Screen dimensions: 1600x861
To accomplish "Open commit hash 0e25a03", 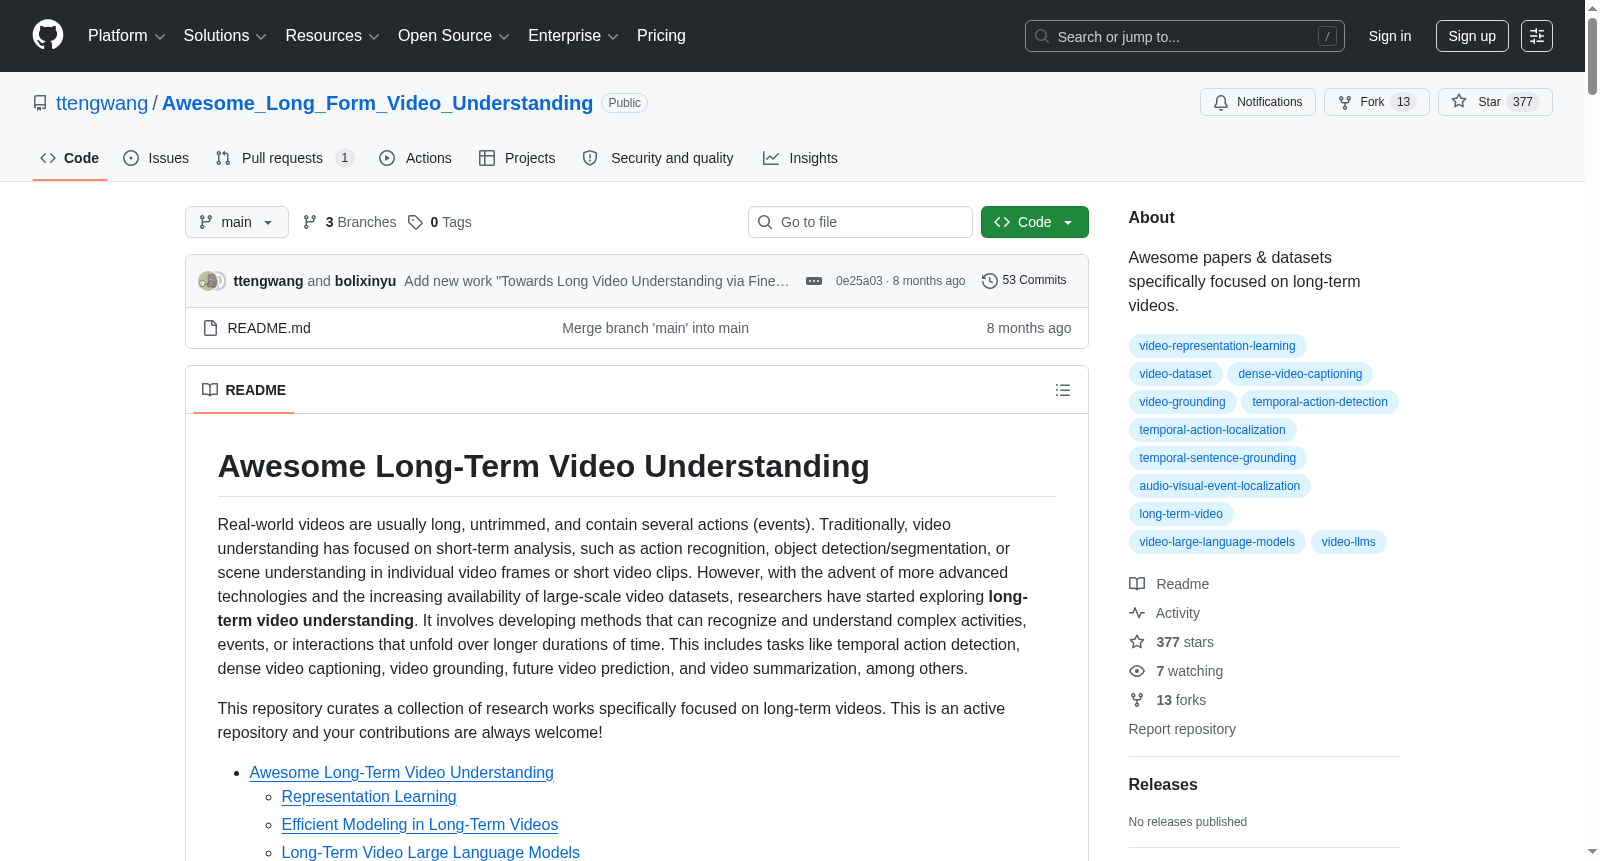I will tap(859, 281).
